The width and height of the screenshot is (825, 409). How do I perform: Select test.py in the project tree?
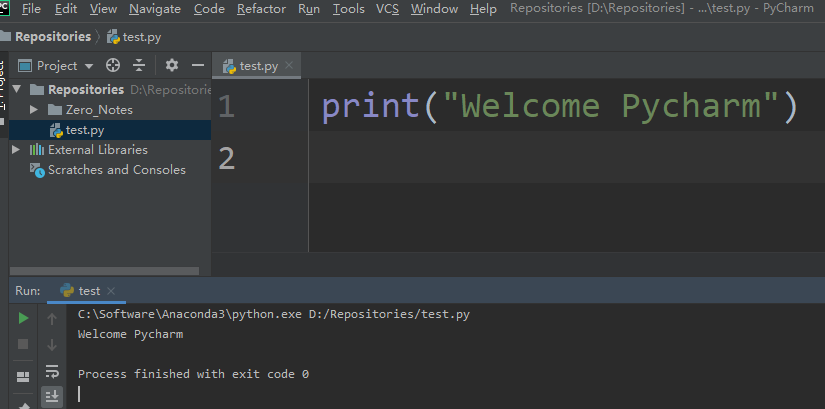click(85, 130)
